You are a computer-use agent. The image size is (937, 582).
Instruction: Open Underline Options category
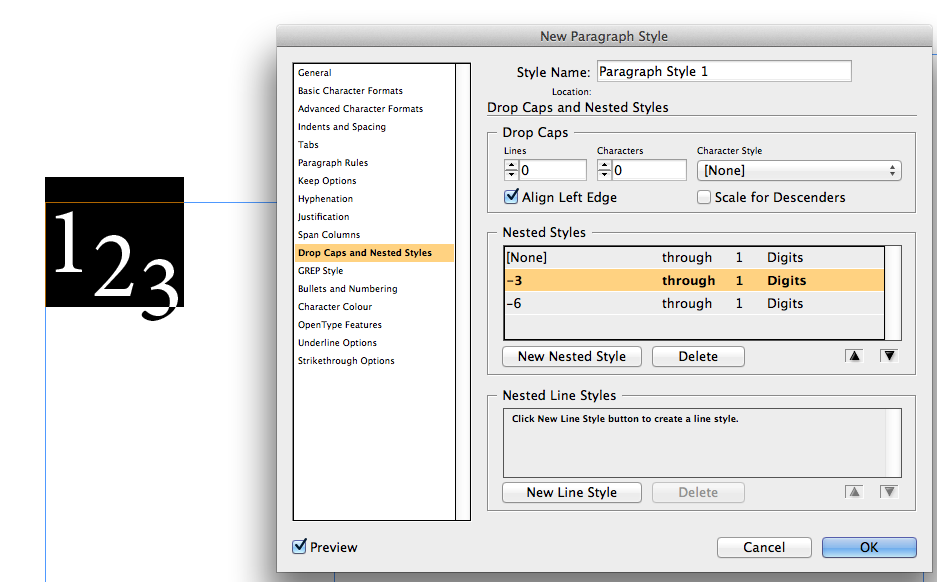click(337, 342)
